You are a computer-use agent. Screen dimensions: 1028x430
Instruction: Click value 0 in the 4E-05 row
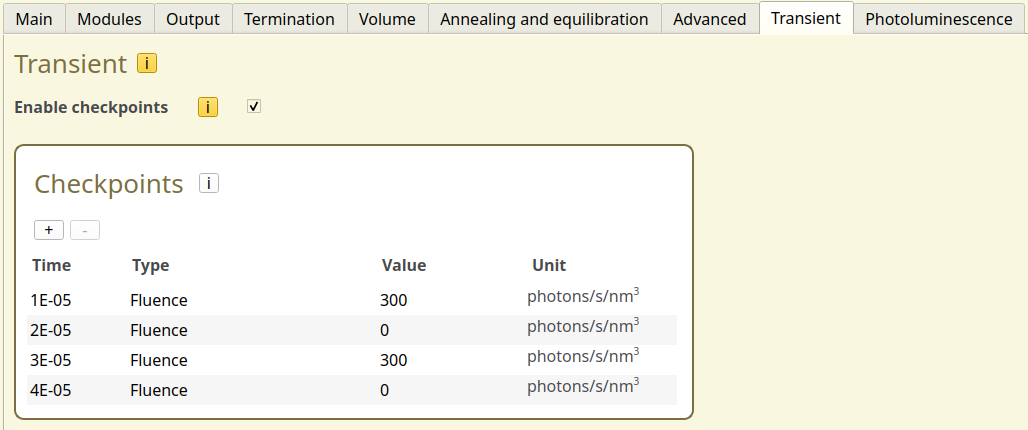385,390
